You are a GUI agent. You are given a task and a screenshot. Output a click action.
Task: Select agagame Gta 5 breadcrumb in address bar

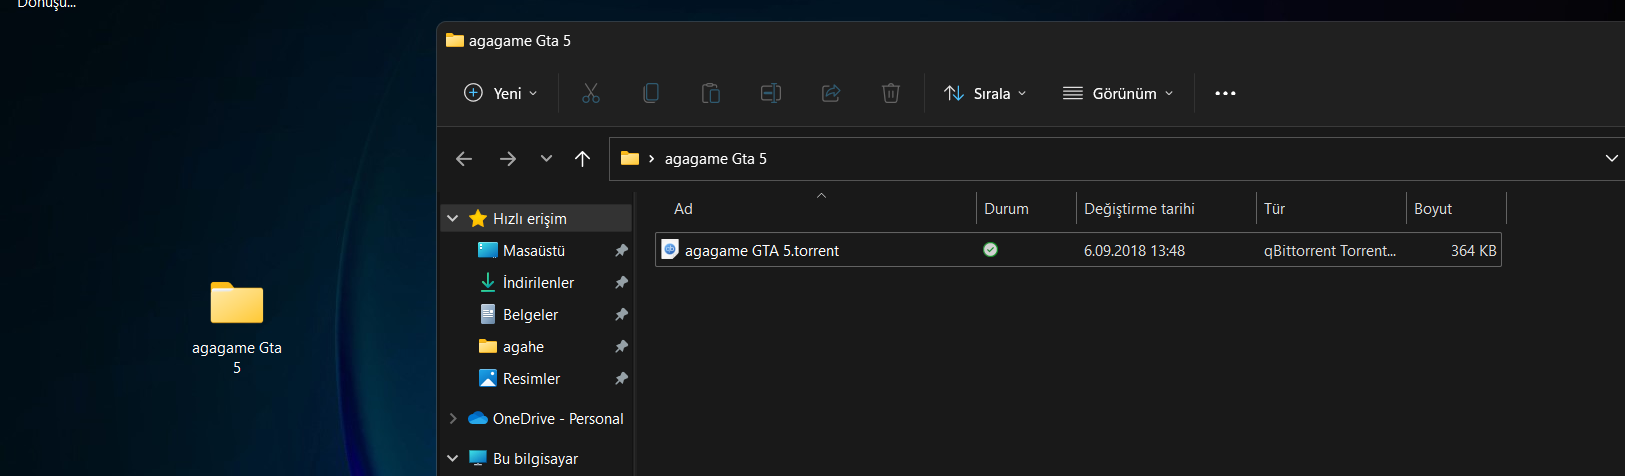[x=716, y=159]
